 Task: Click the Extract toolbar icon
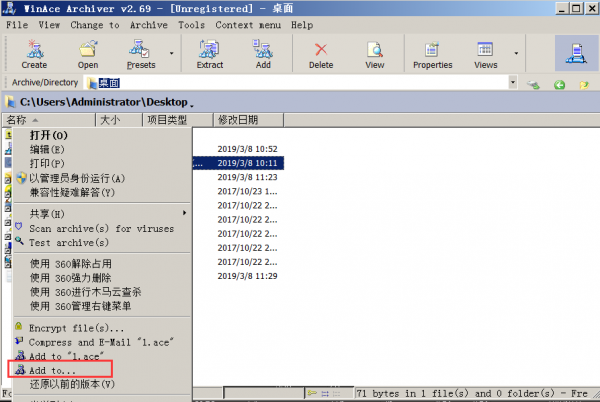210,52
